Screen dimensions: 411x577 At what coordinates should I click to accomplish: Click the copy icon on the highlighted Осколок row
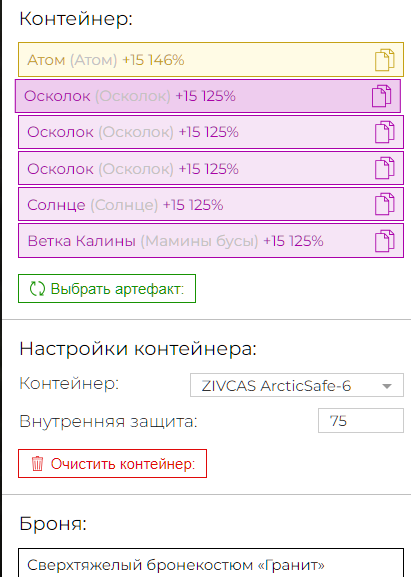[382, 96]
